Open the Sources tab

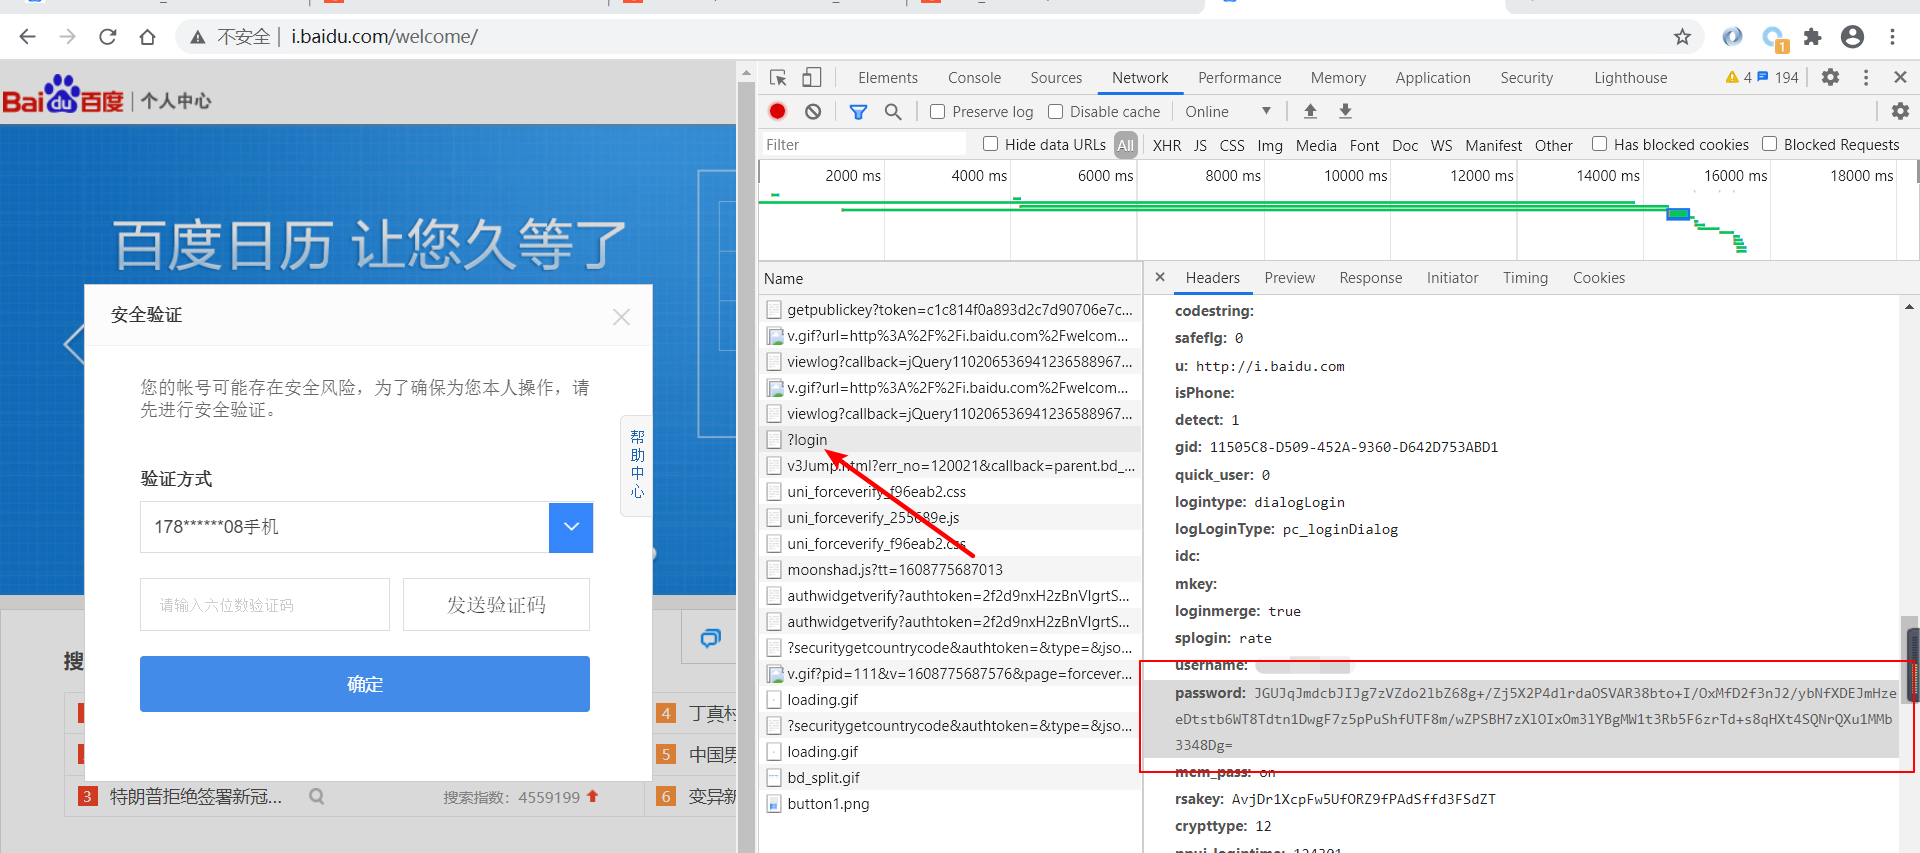tap(1056, 78)
